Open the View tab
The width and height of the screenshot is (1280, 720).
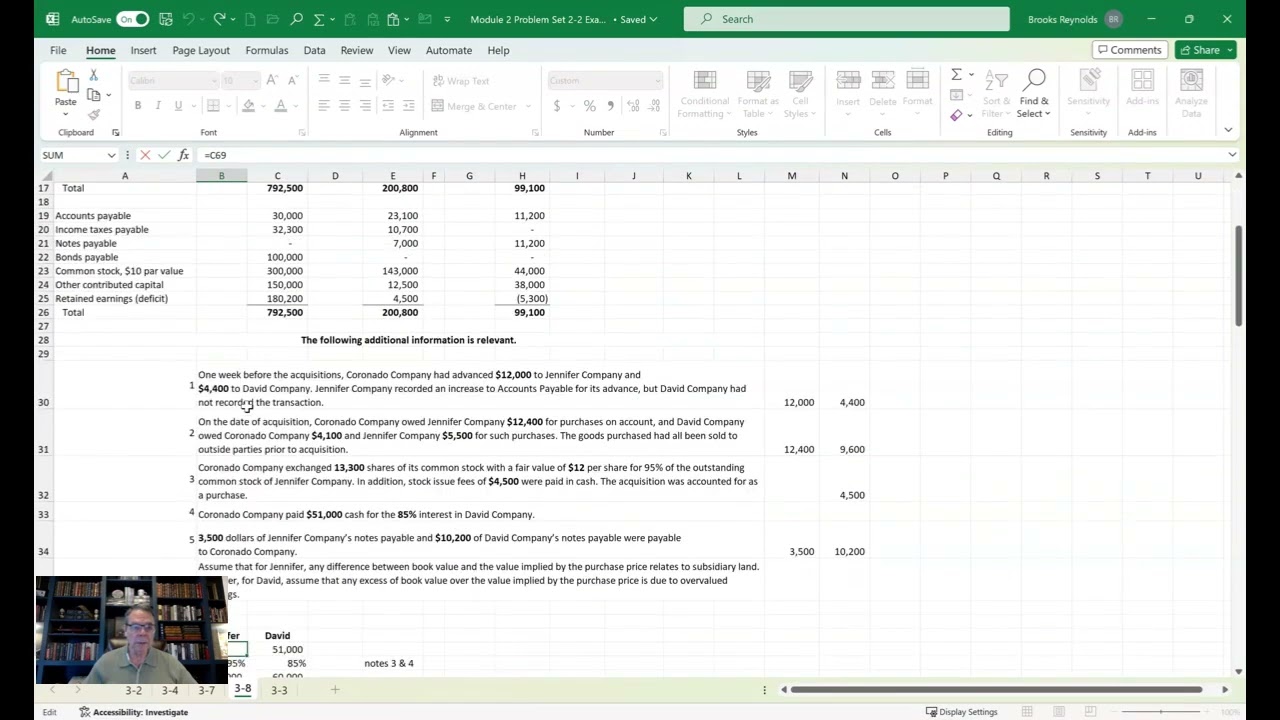(399, 50)
